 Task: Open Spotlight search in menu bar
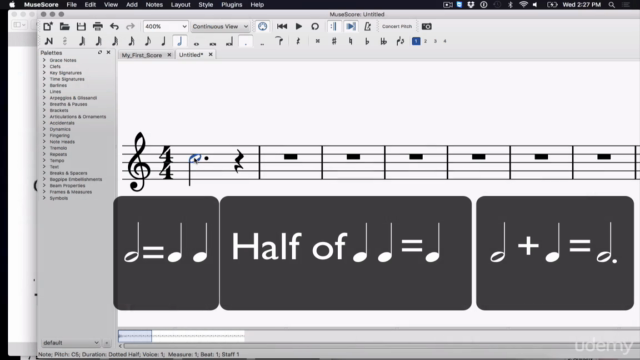coord(611,4)
